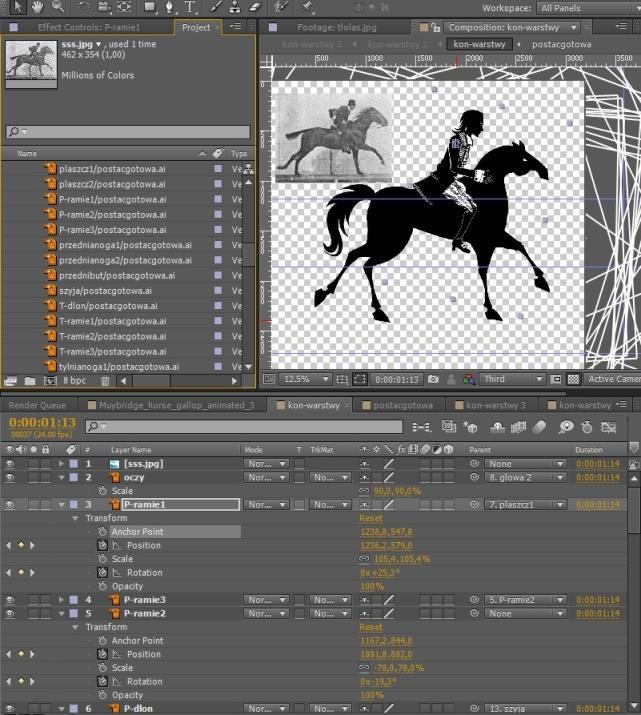Toggle Rotation stopwatch of P-ramie1
Image resolution: width=641 pixels, height=715 pixels.
103,573
